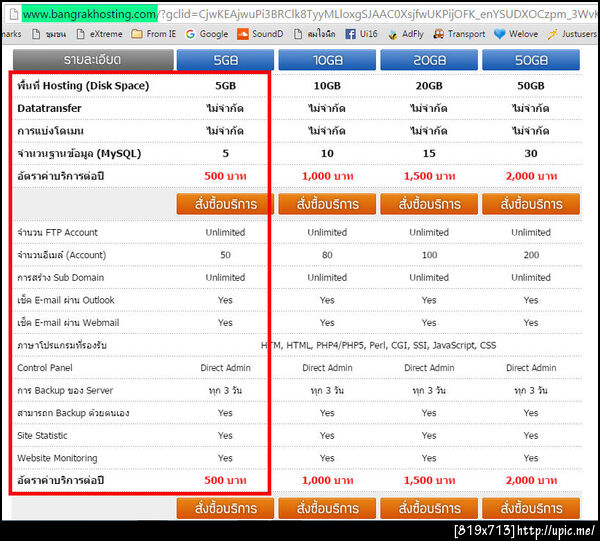
Task: Order the 10GB plan with upper orange button
Action: click(x=327, y=204)
